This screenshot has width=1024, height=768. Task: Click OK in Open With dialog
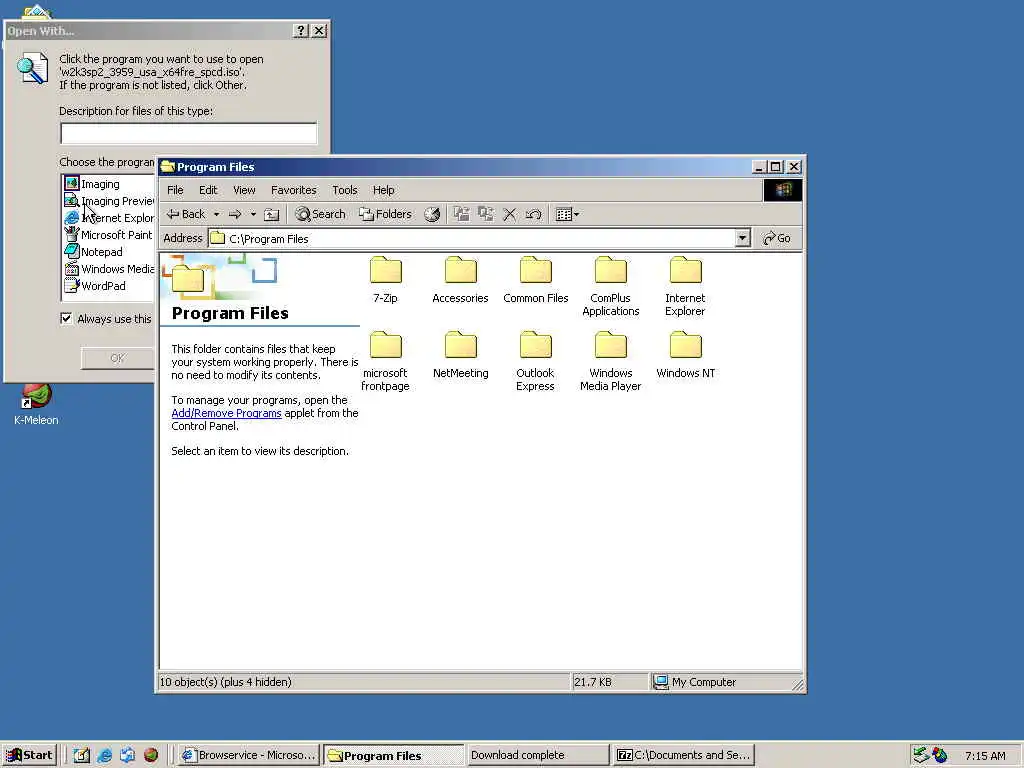118,358
